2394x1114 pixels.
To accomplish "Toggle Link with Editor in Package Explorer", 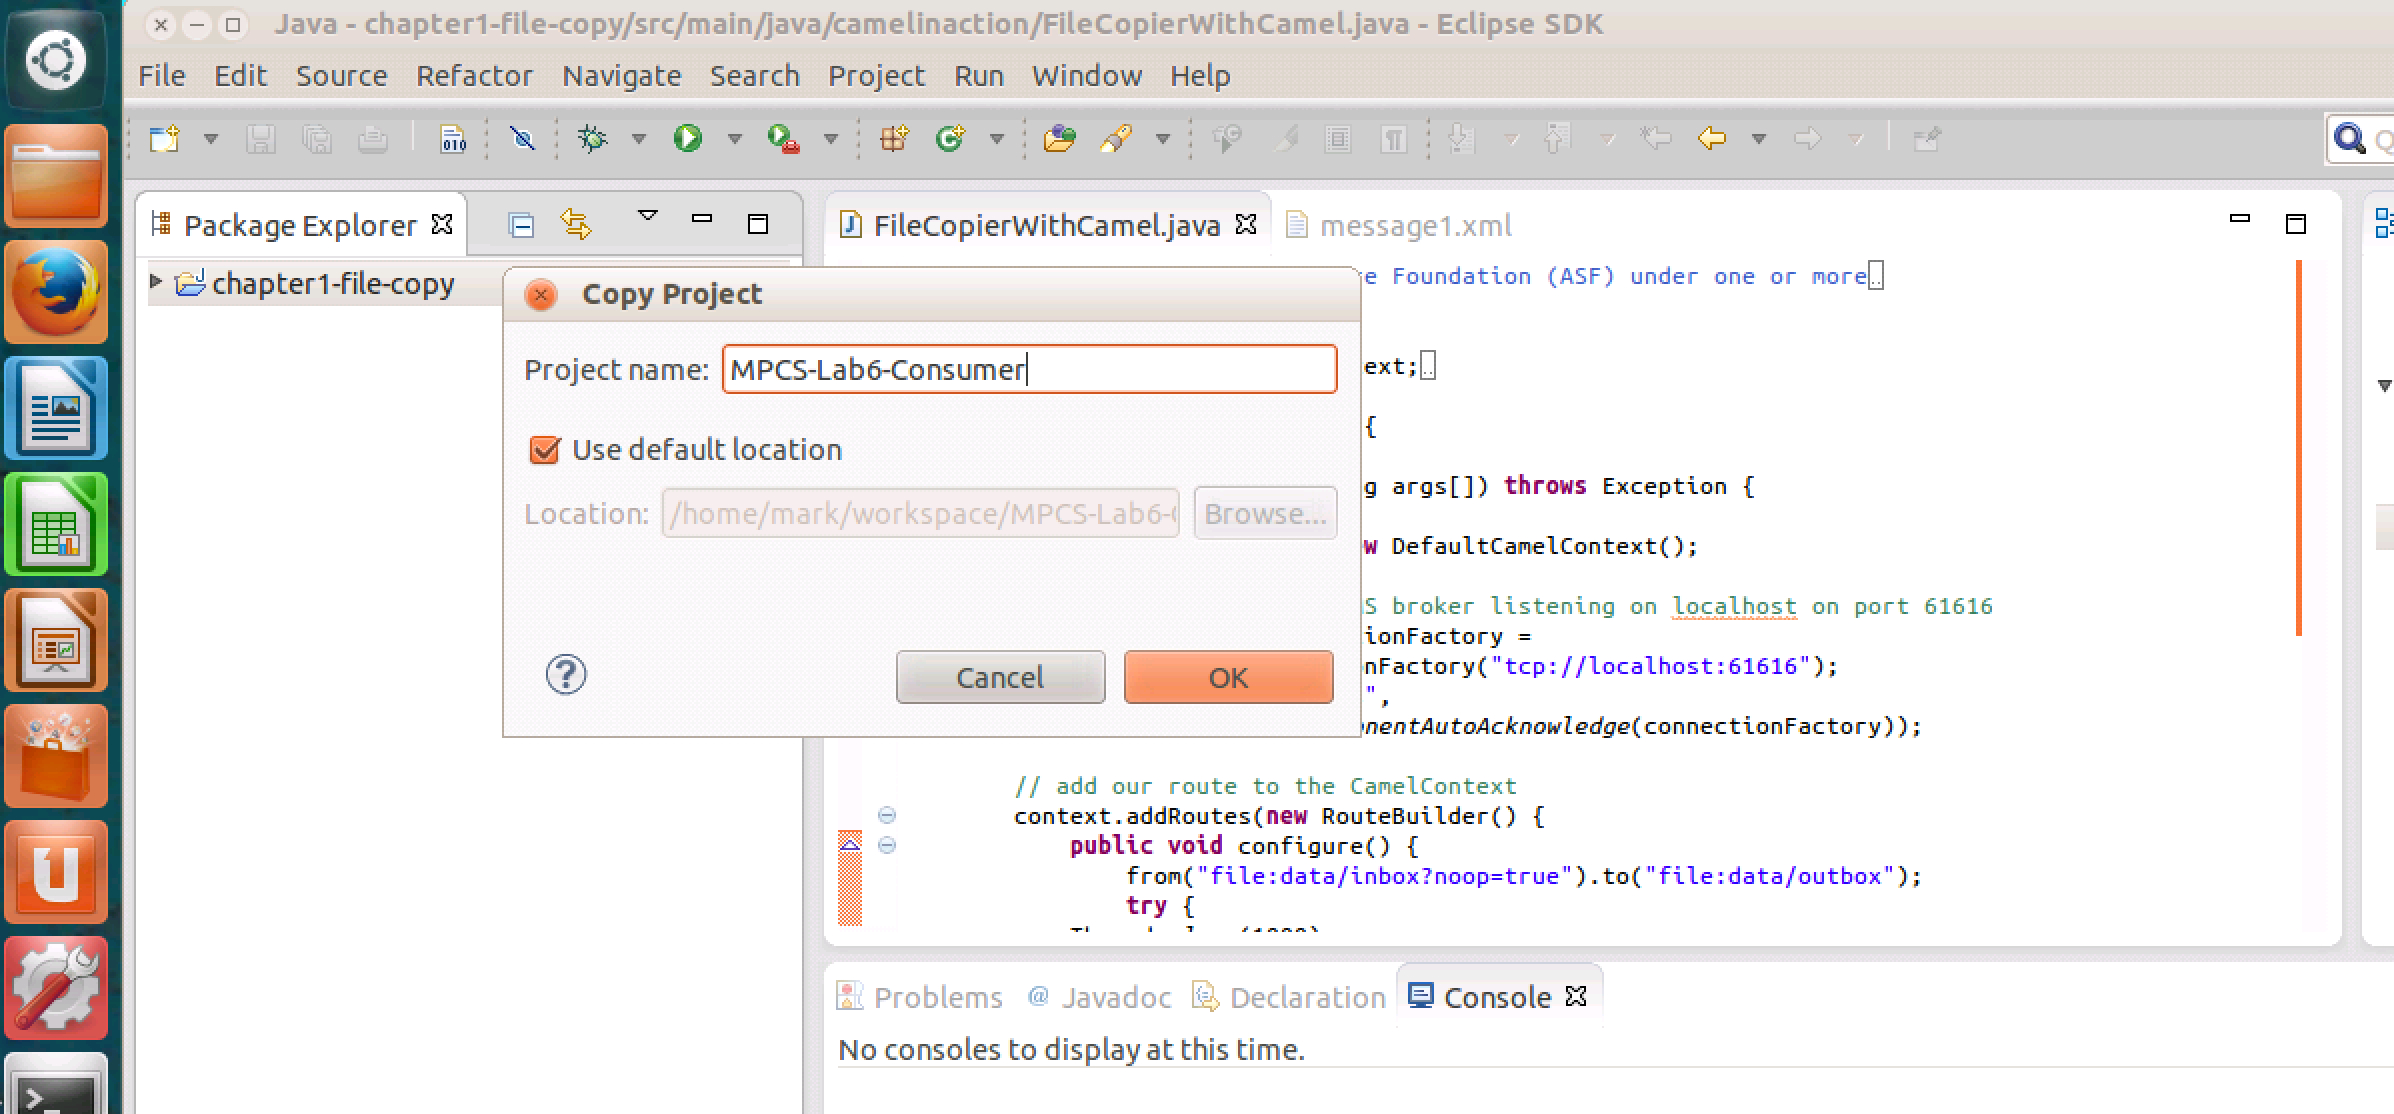I will click(576, 224).
